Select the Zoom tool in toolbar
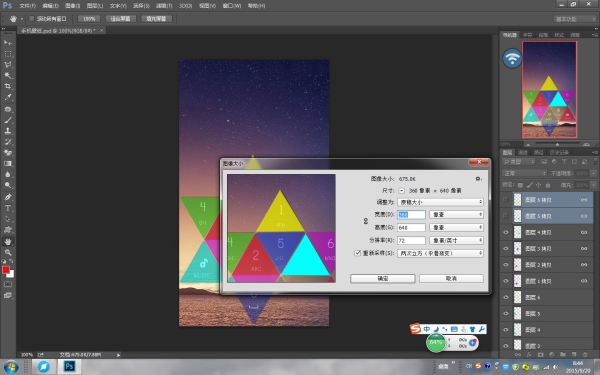This screenshot has height=375, width=600. click(x=8, y=253)
